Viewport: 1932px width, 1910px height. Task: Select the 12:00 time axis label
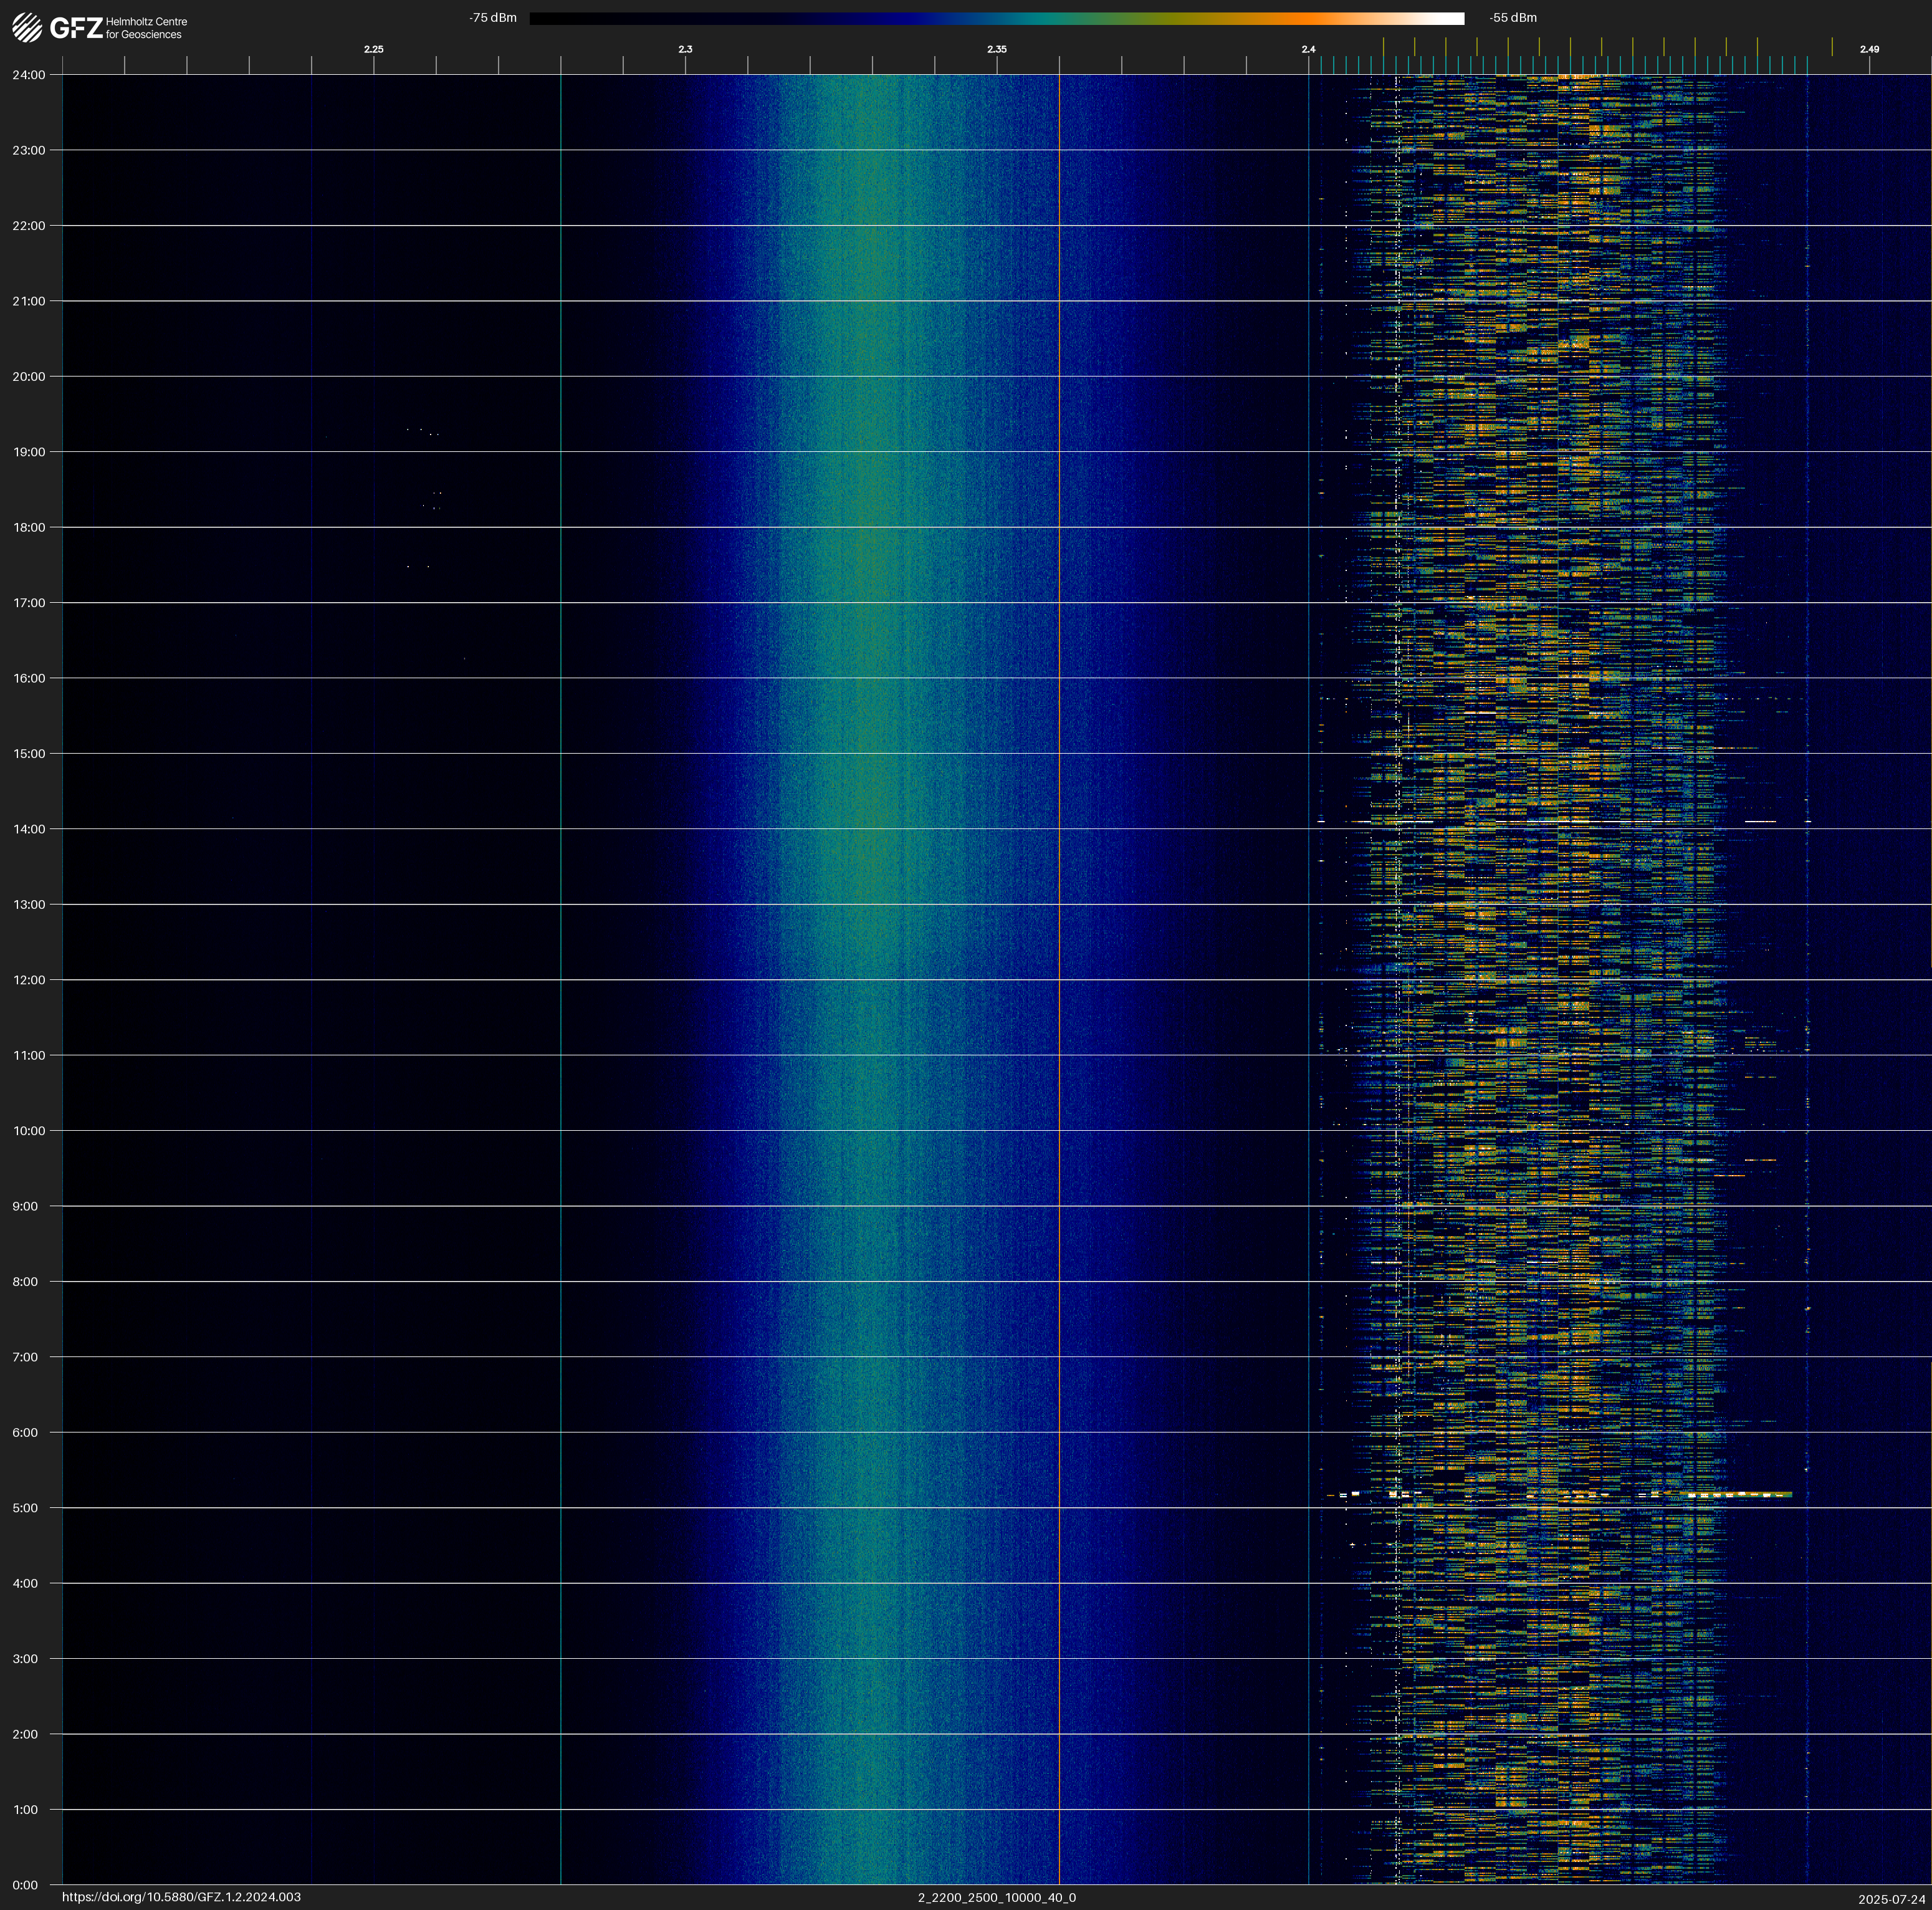click(x=29, y=980)
